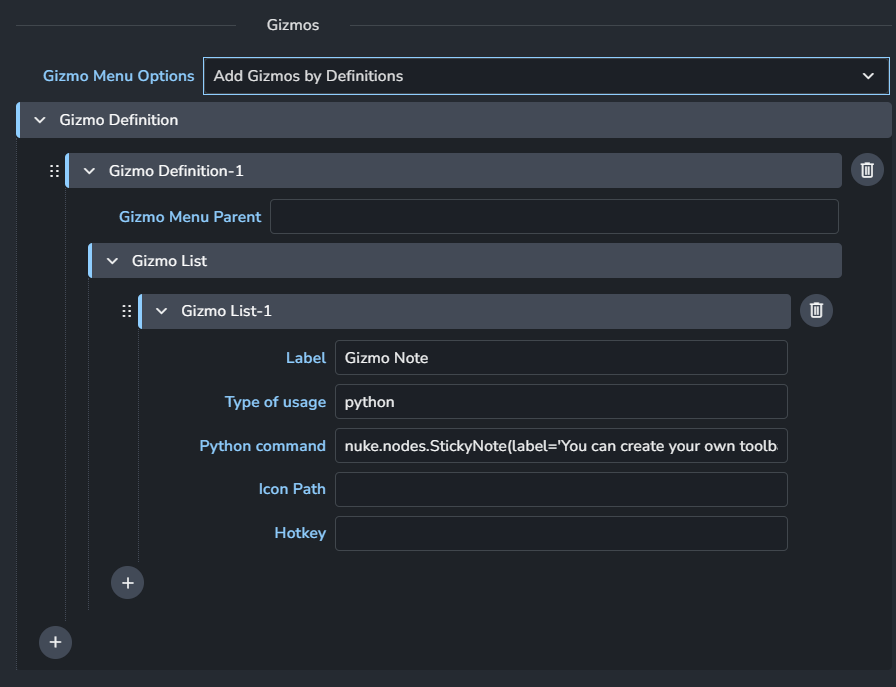Add a gizmo list item with the inner plus button

(x=127, y=582)
